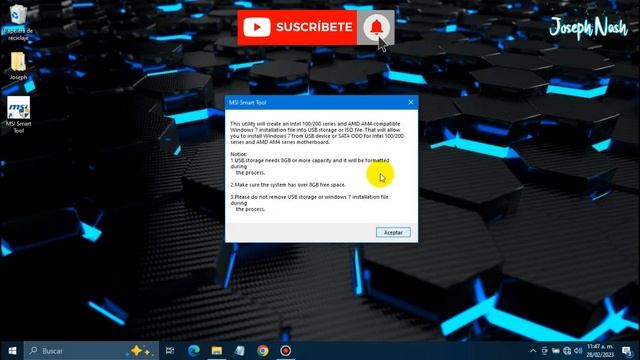The image size is (640, 360).
Task: Click into the Buscar taskbar search field
Action: [91, 351]
